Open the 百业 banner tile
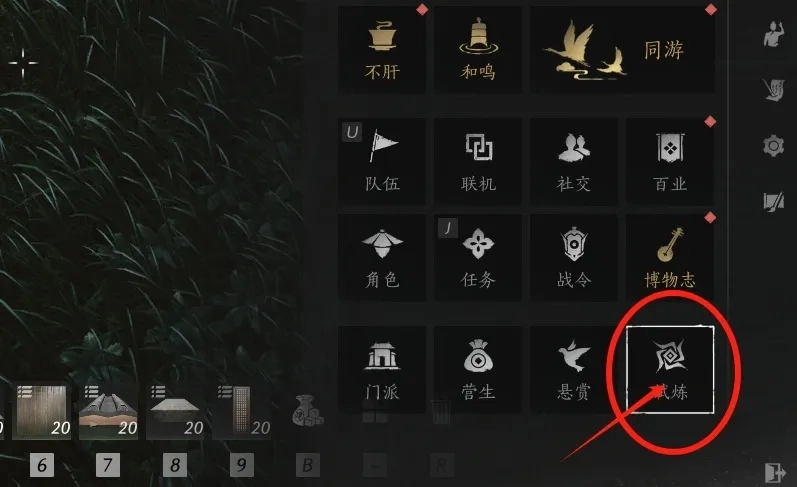The width and height of the screenshot is (797, 487). click(670, 162)
